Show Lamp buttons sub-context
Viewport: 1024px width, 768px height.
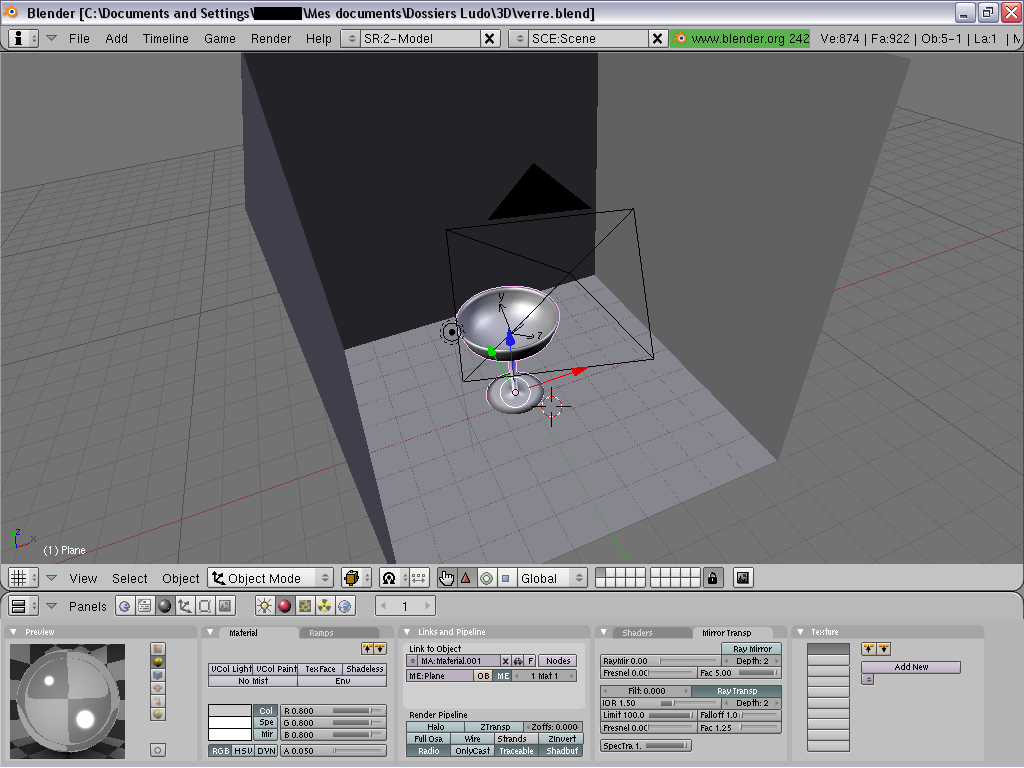coord(264,606)
